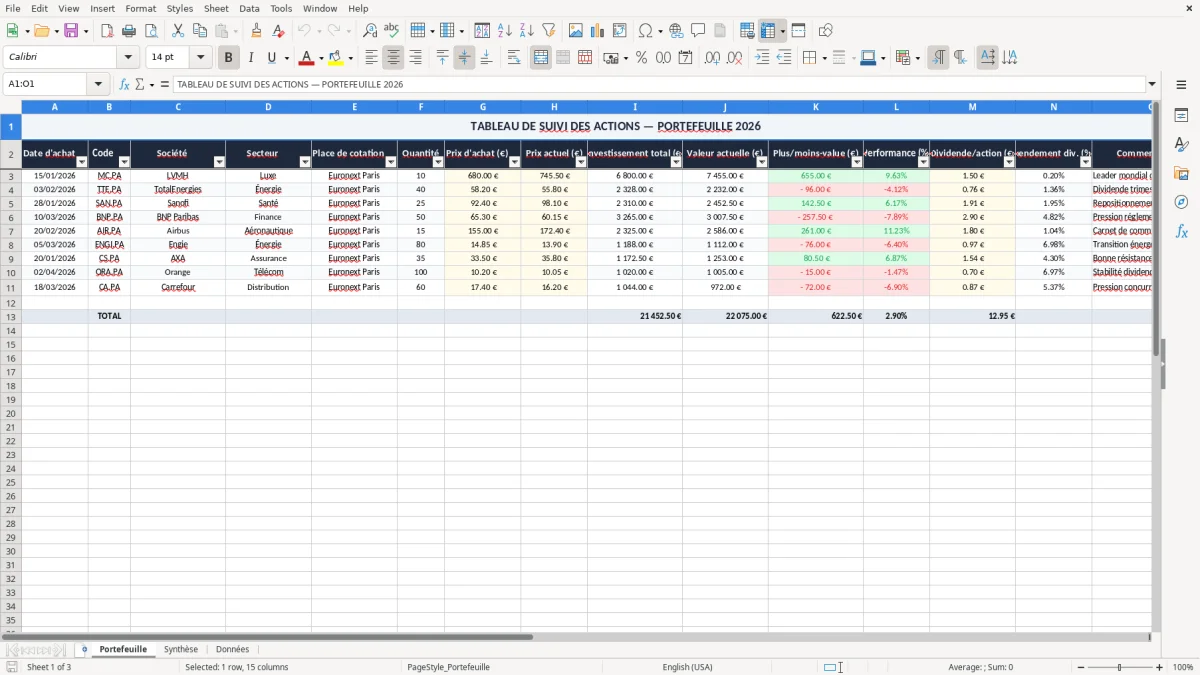1200x675 pixels.
Task: Run the spelling check icon
Action: [392, 31]
